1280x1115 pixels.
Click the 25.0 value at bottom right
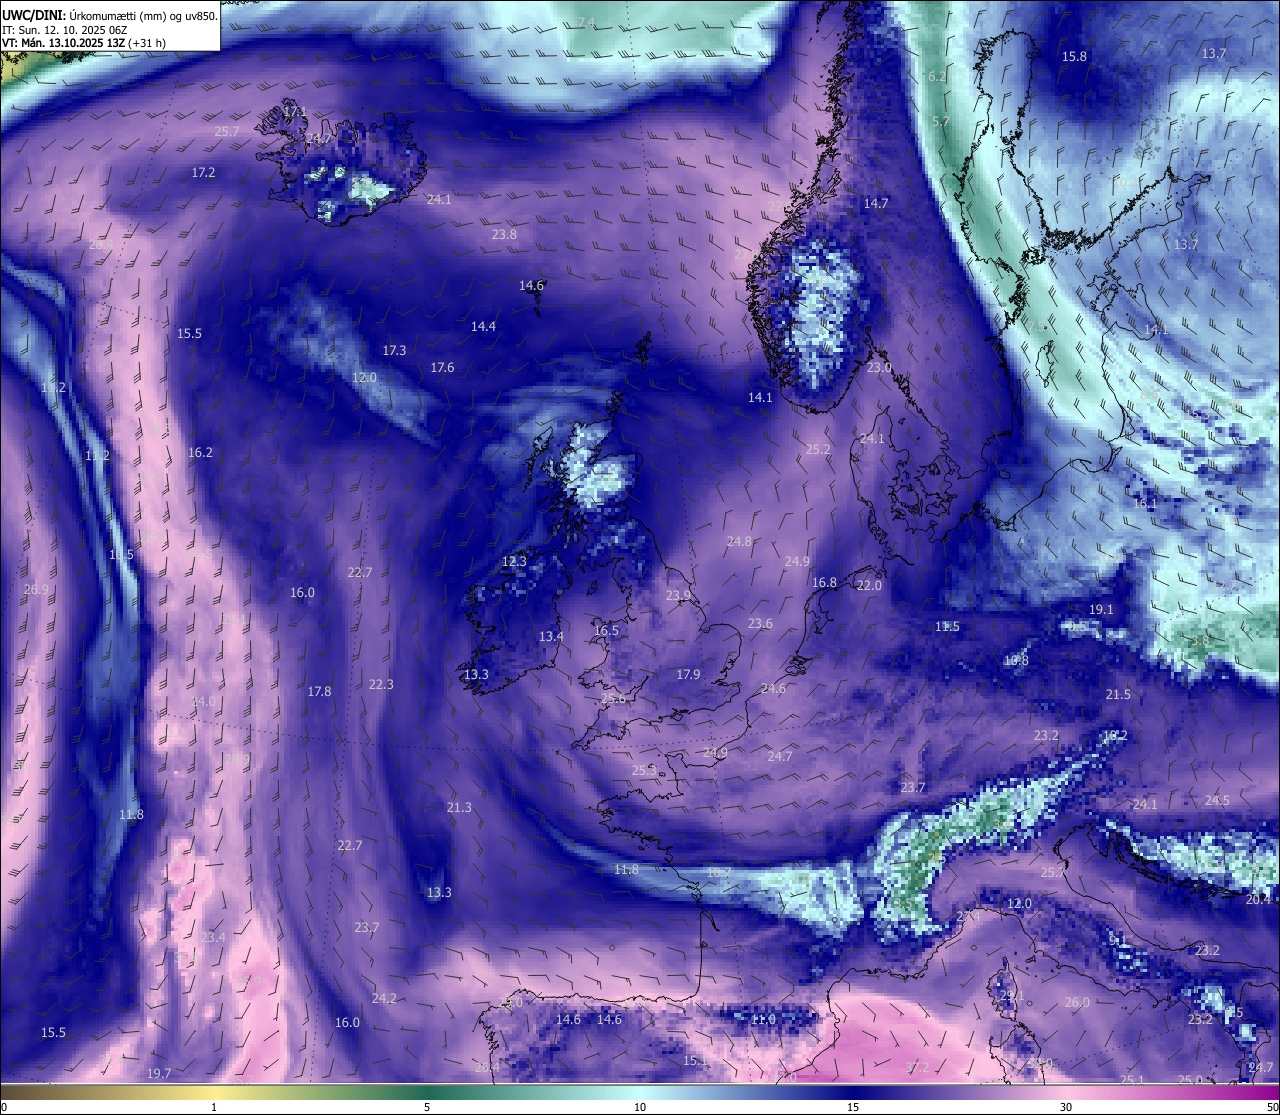[1190, 1081]
